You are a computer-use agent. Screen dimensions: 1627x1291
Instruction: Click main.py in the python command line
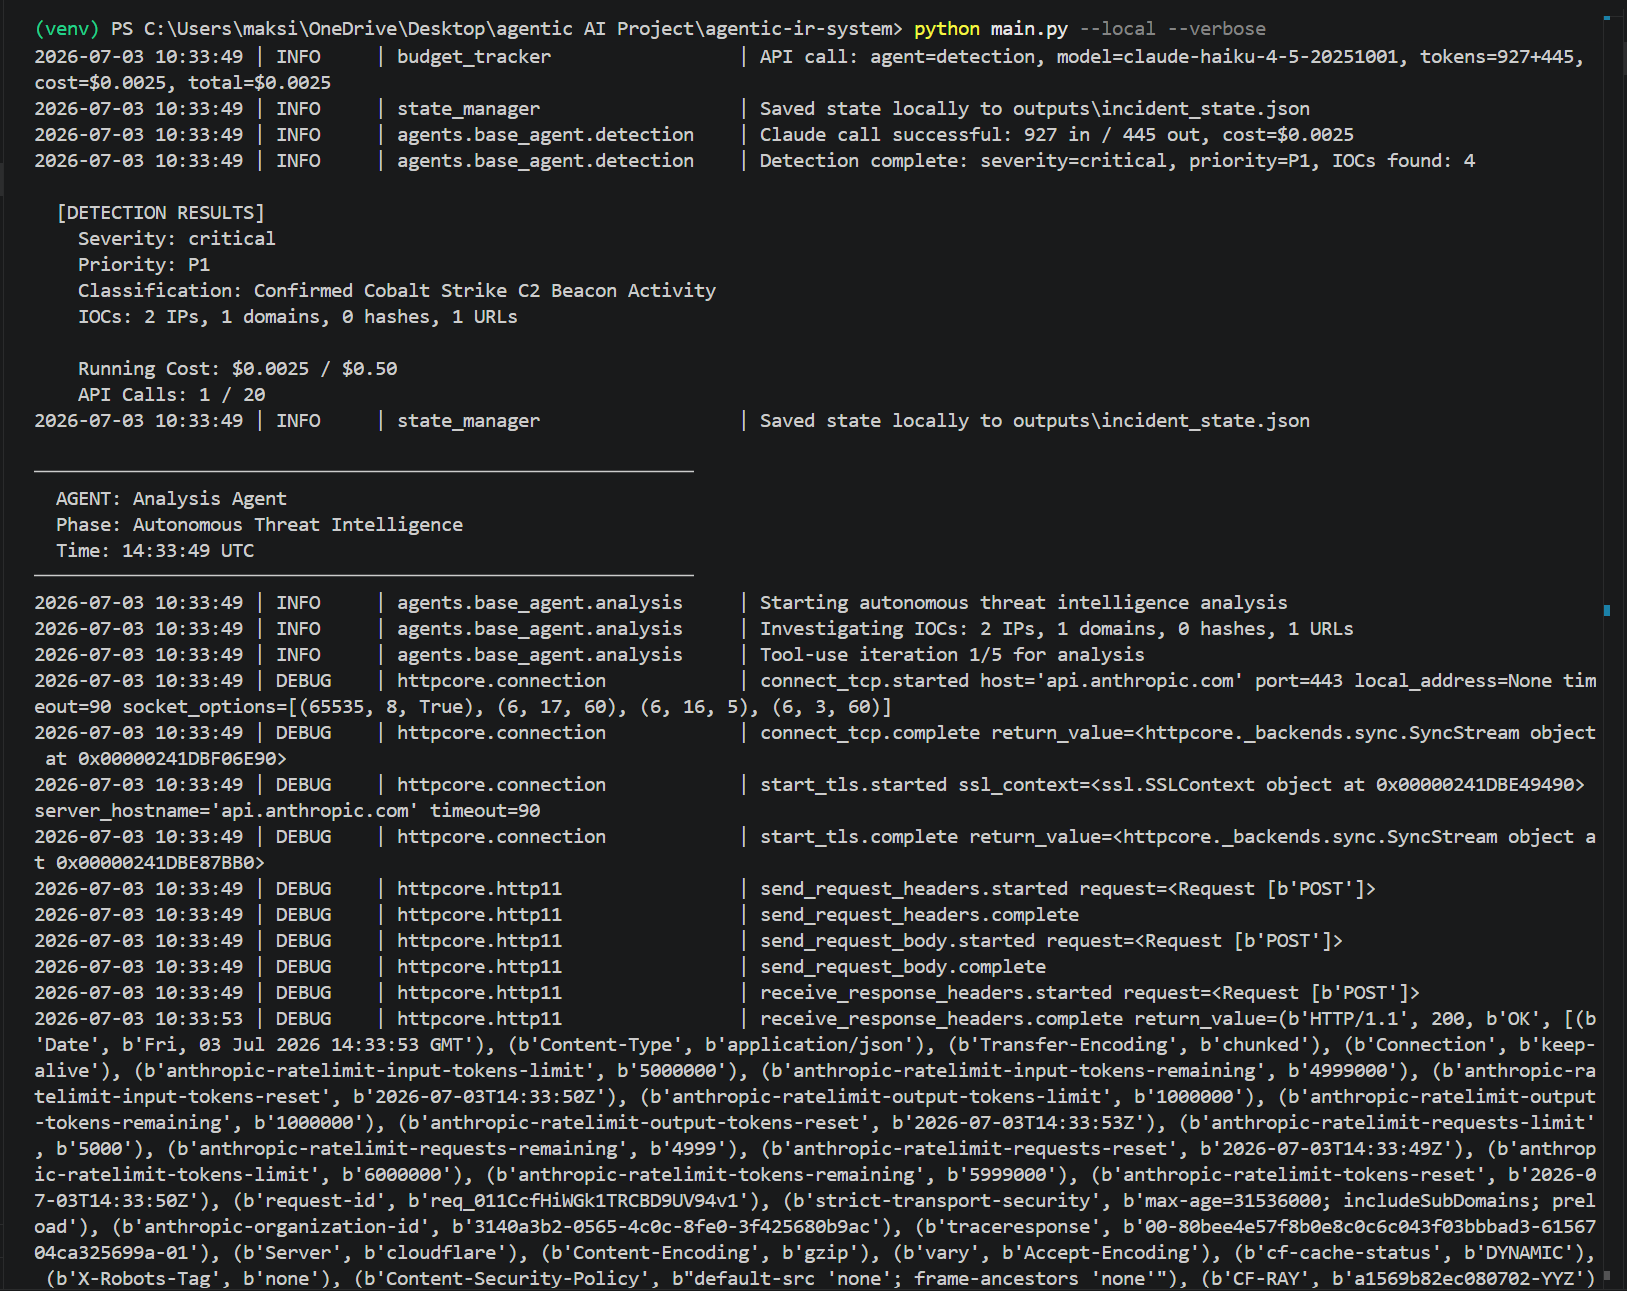[x=1029, y=29]
